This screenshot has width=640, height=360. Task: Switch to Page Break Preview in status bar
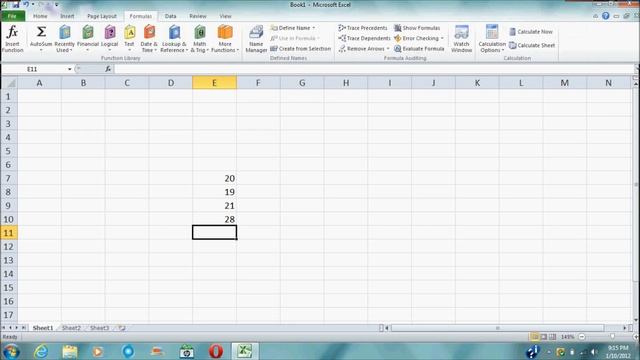(553, 337)
